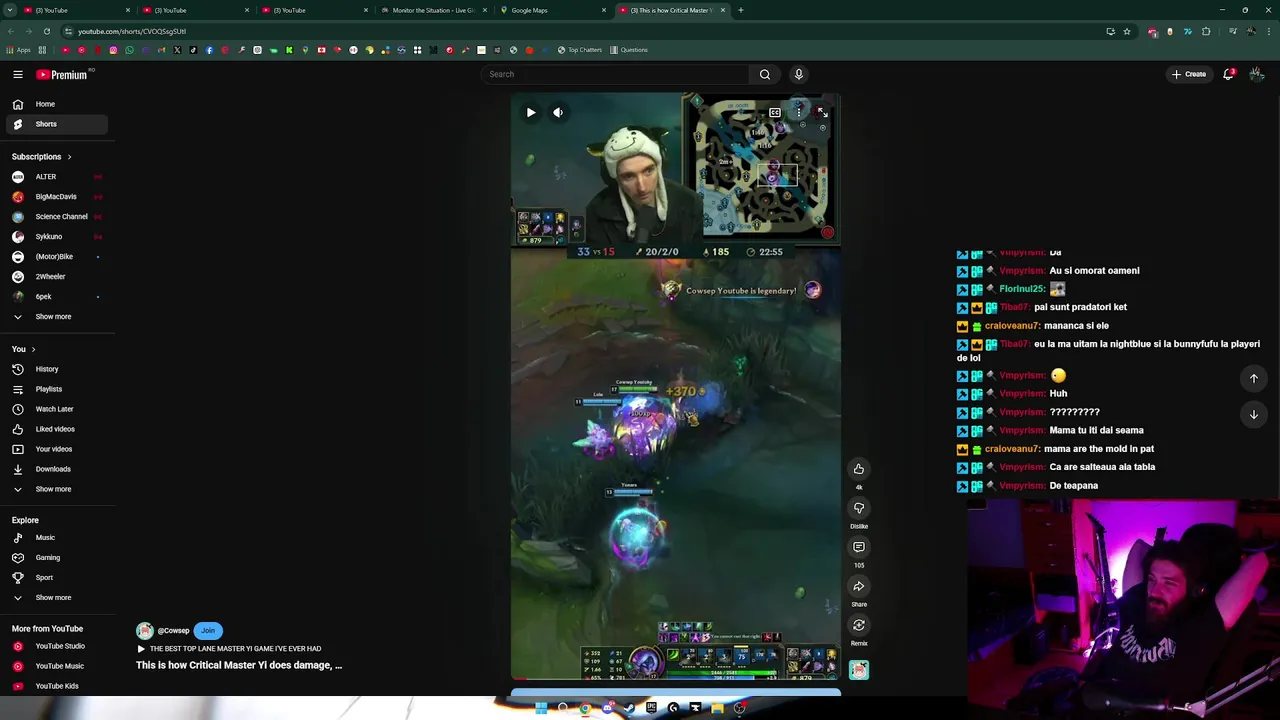Open Discord from the taskbar
Image resolution: width=1280 pixels, height=720 pixels.
click(607, 708)
